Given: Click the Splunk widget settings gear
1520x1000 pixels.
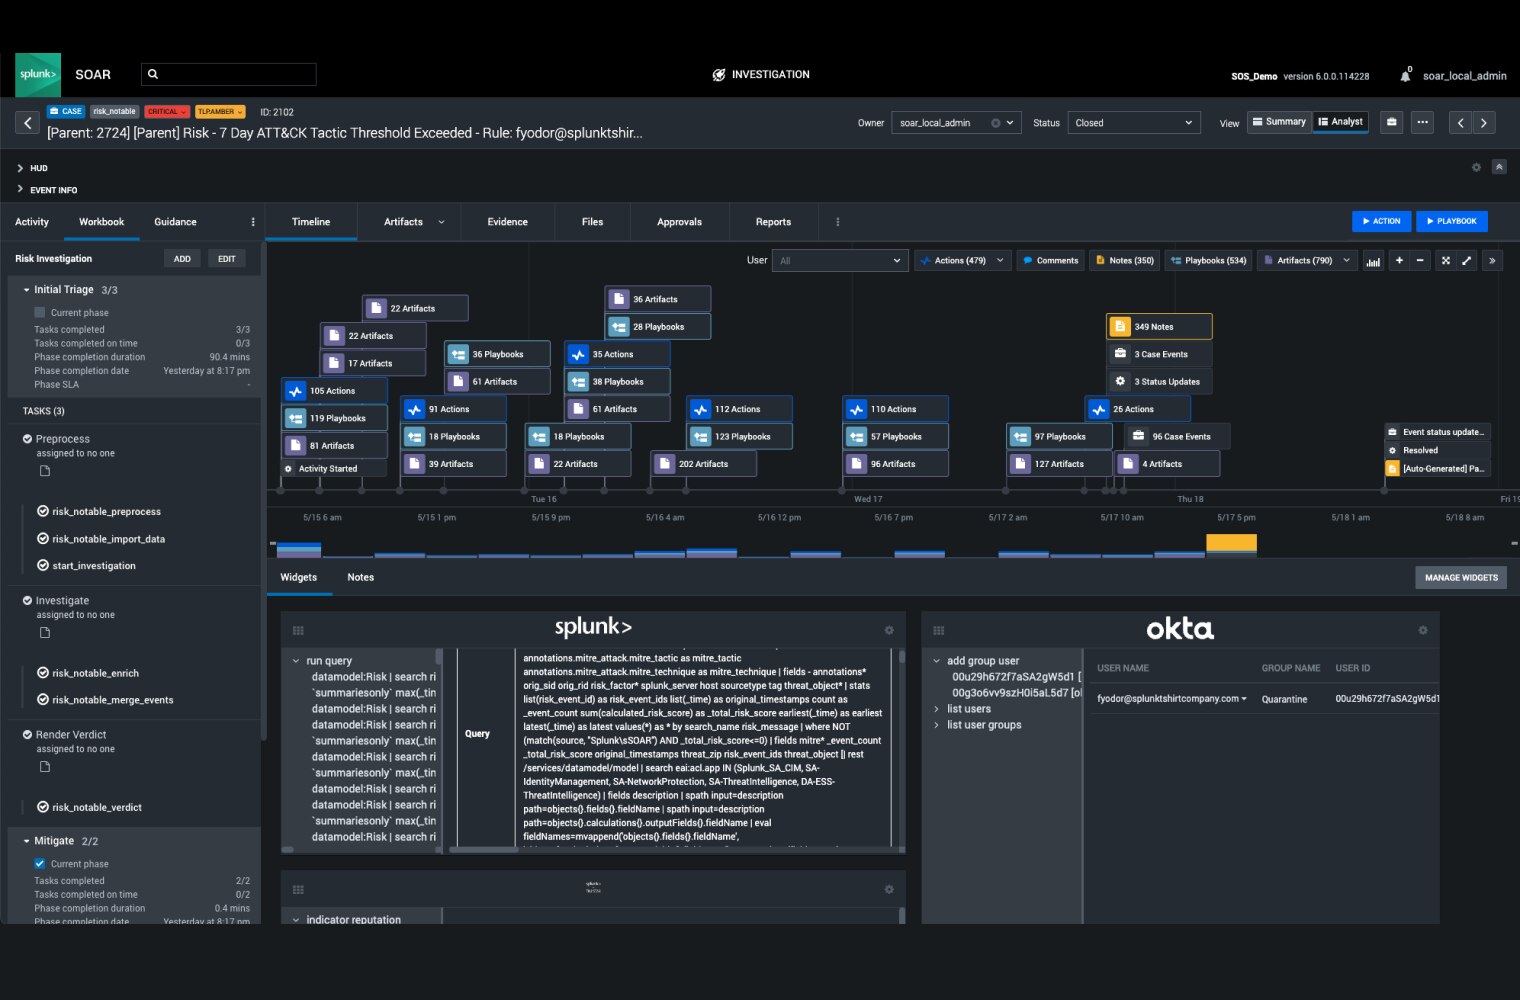Looking at the screenshot, I should coord(889,630).
